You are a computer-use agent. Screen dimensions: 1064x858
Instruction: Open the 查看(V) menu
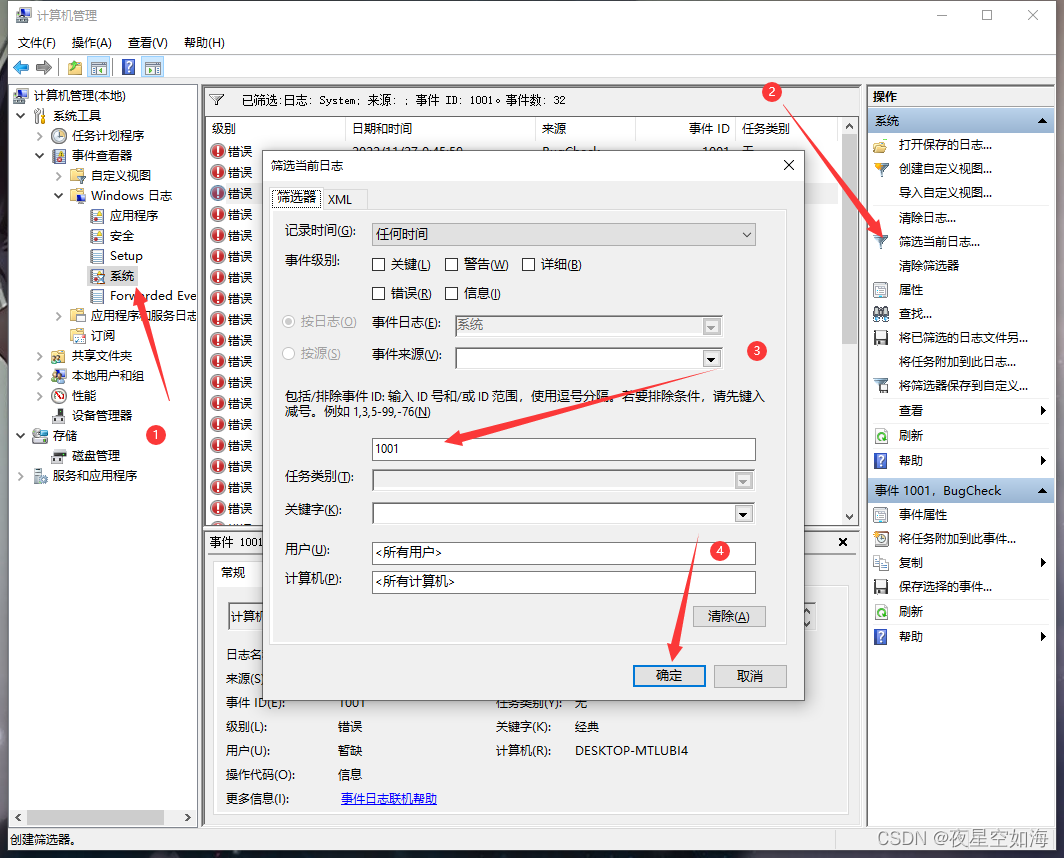148,43
